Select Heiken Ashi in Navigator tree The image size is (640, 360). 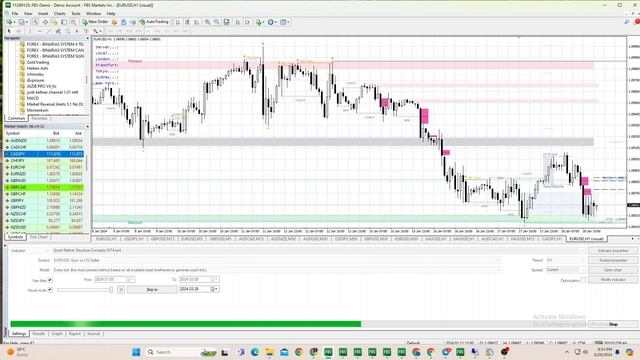coord(37,68)
